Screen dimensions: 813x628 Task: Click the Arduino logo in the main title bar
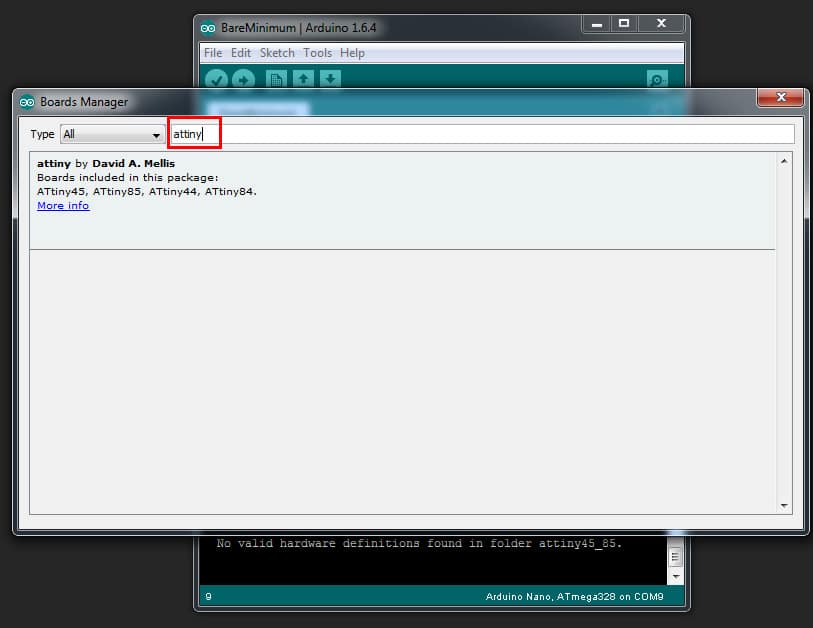tap(208, 28)
